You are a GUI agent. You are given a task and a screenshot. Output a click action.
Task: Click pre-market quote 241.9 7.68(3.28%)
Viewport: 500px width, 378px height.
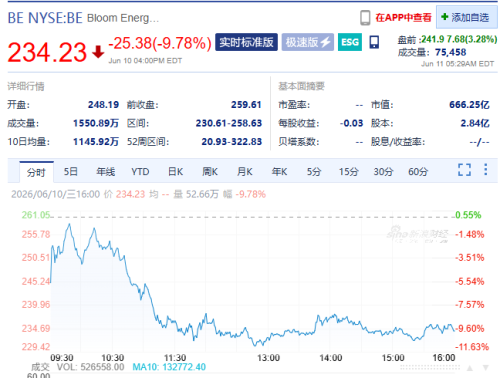(459, 39)
